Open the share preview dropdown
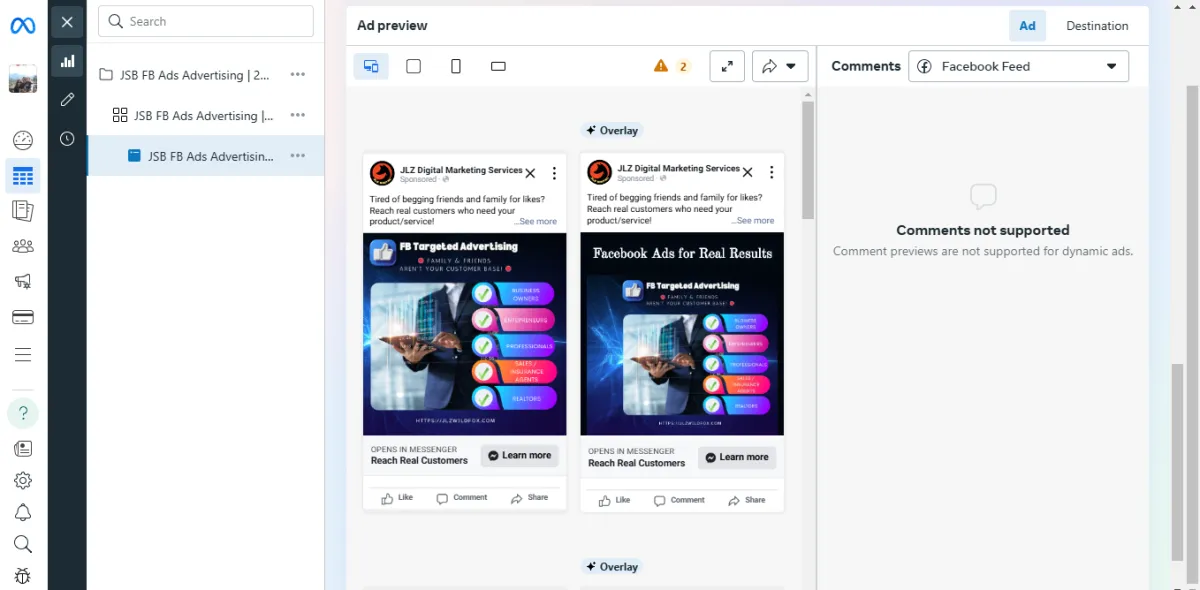Viewport: 1200px width, 590px height. tap(780, 66)
